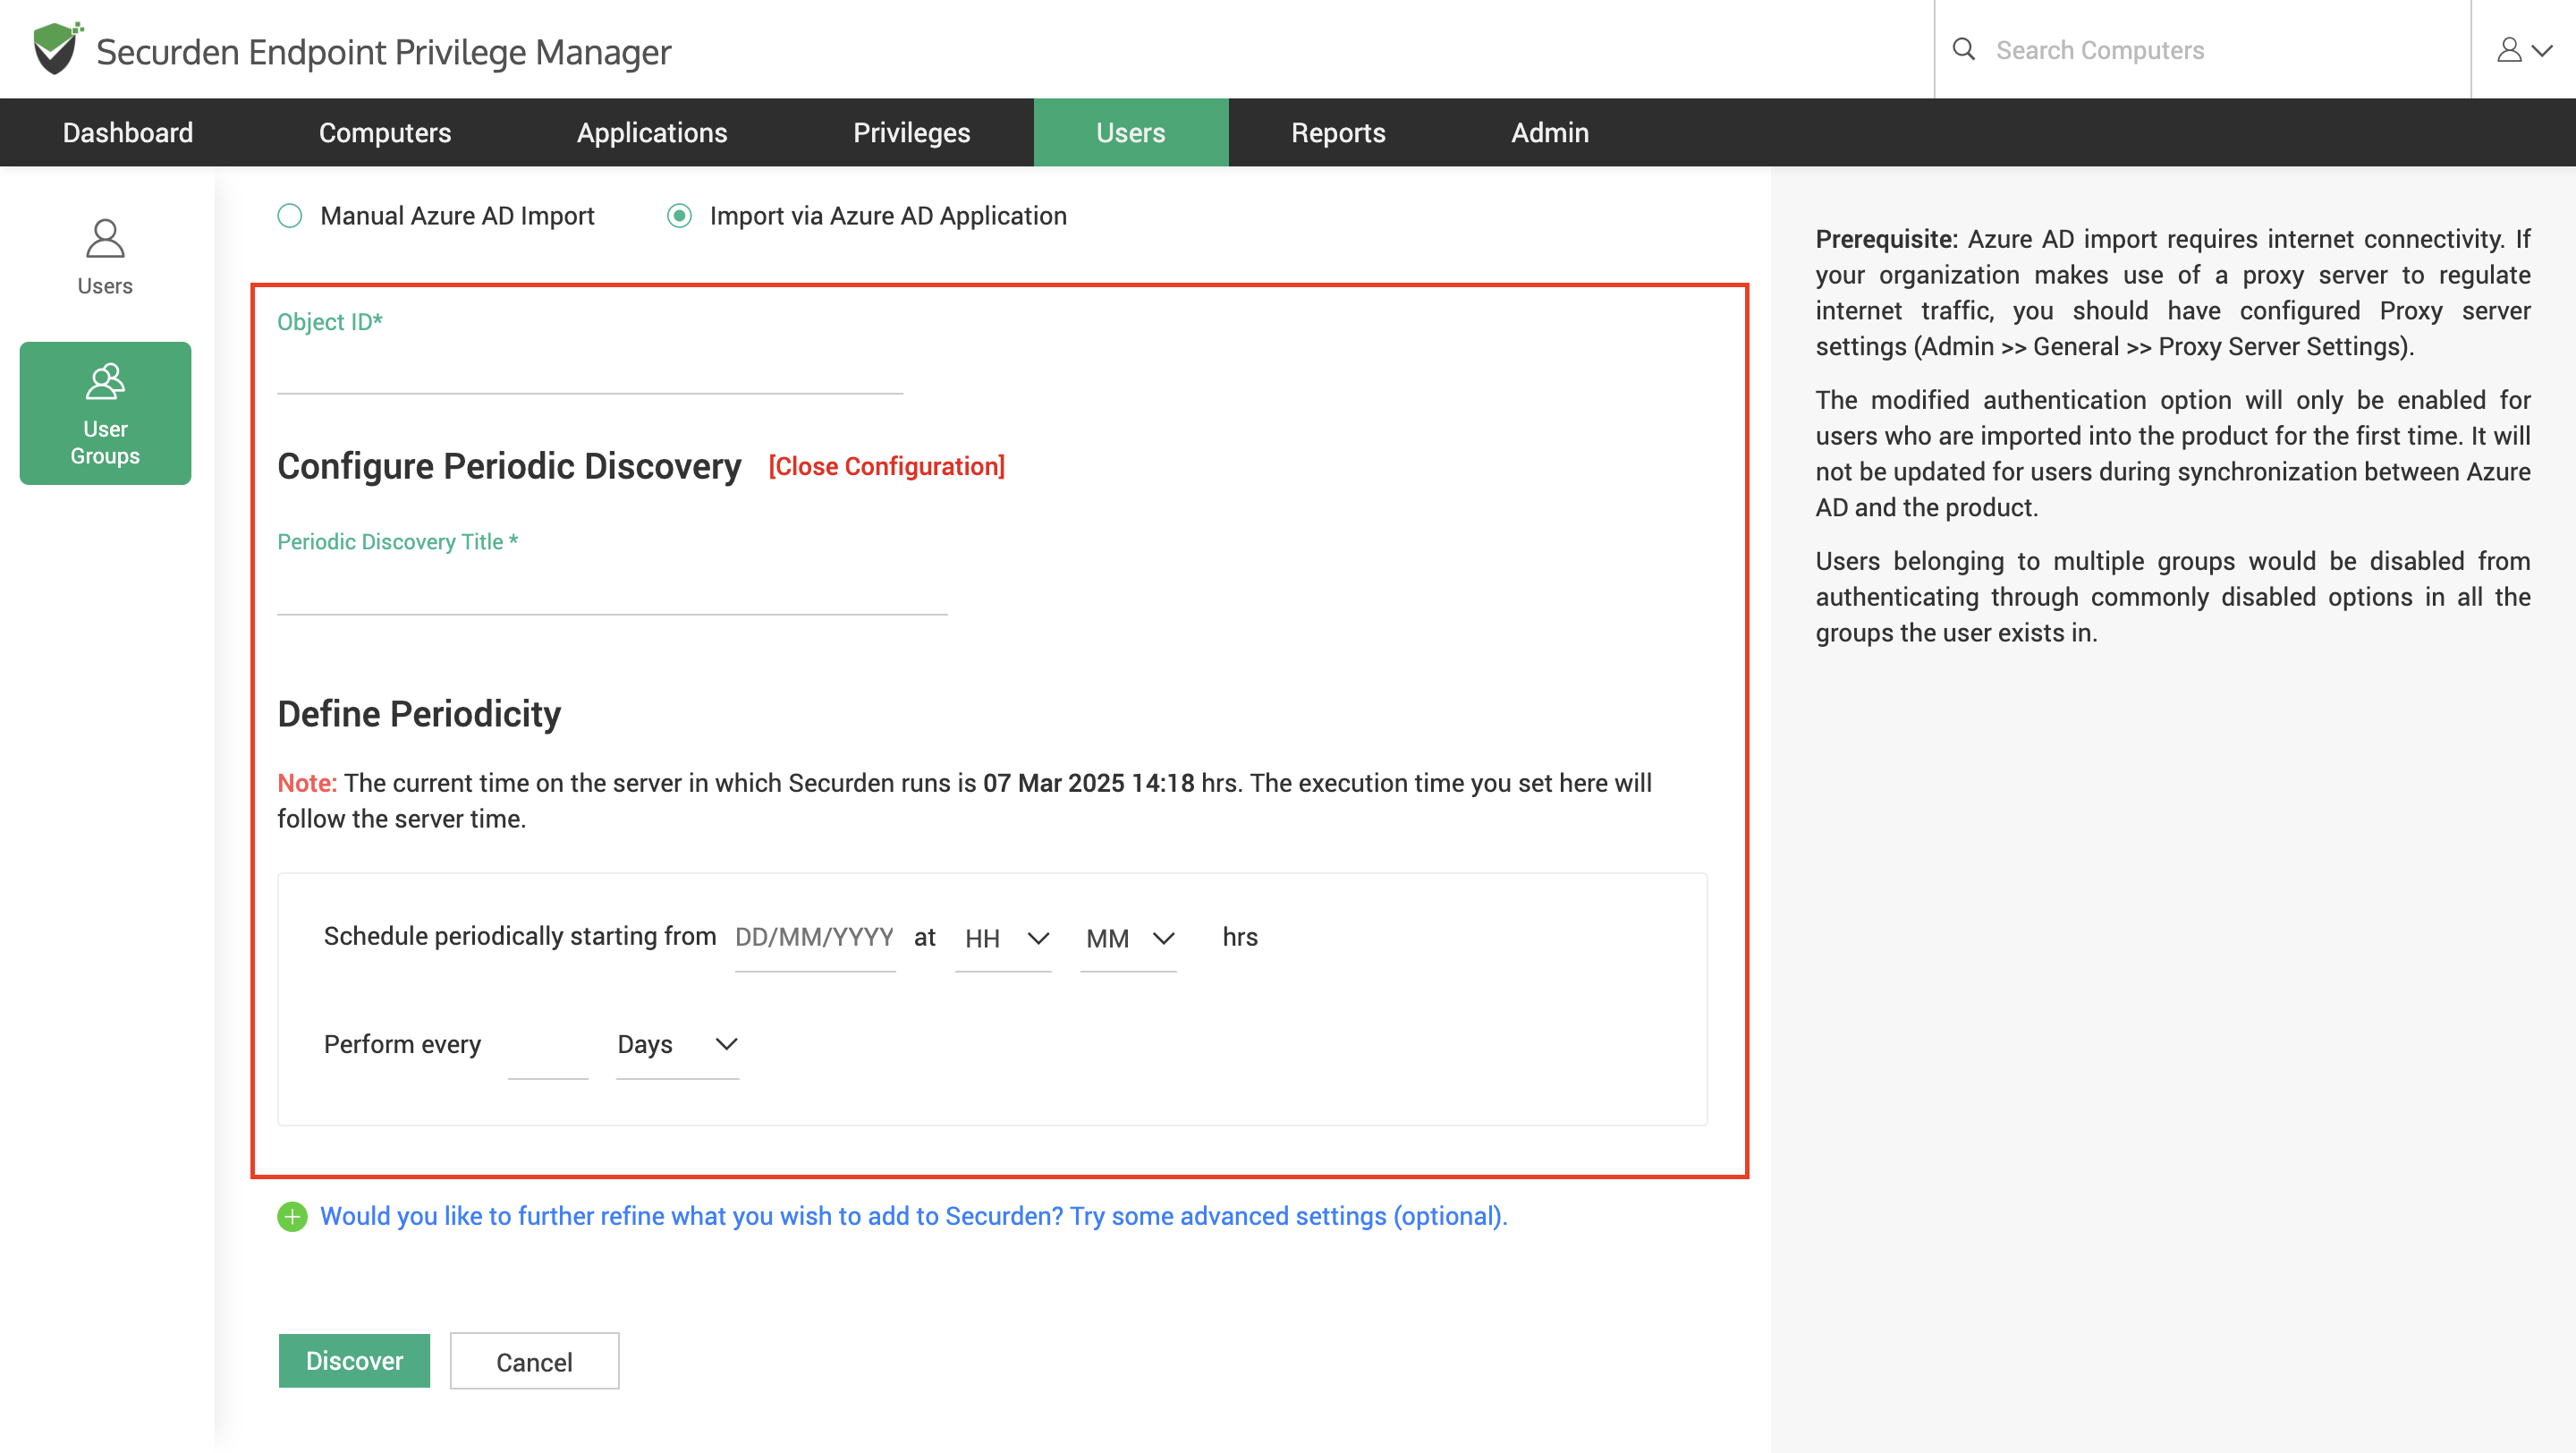The width and height of the screenshot is (2576, 1453).
Task: Click the Securden shield logo
Action: 56,48
